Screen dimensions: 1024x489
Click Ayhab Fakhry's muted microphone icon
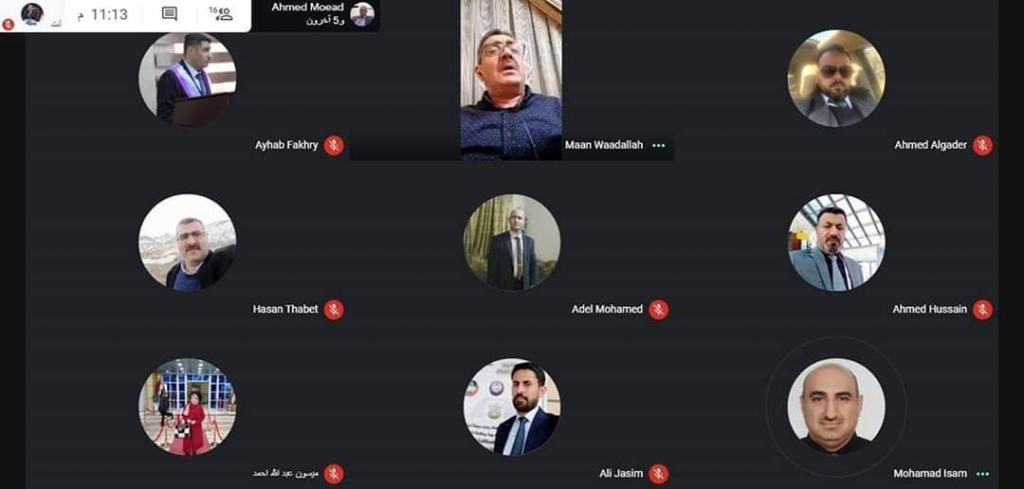(x=334, y=145)
